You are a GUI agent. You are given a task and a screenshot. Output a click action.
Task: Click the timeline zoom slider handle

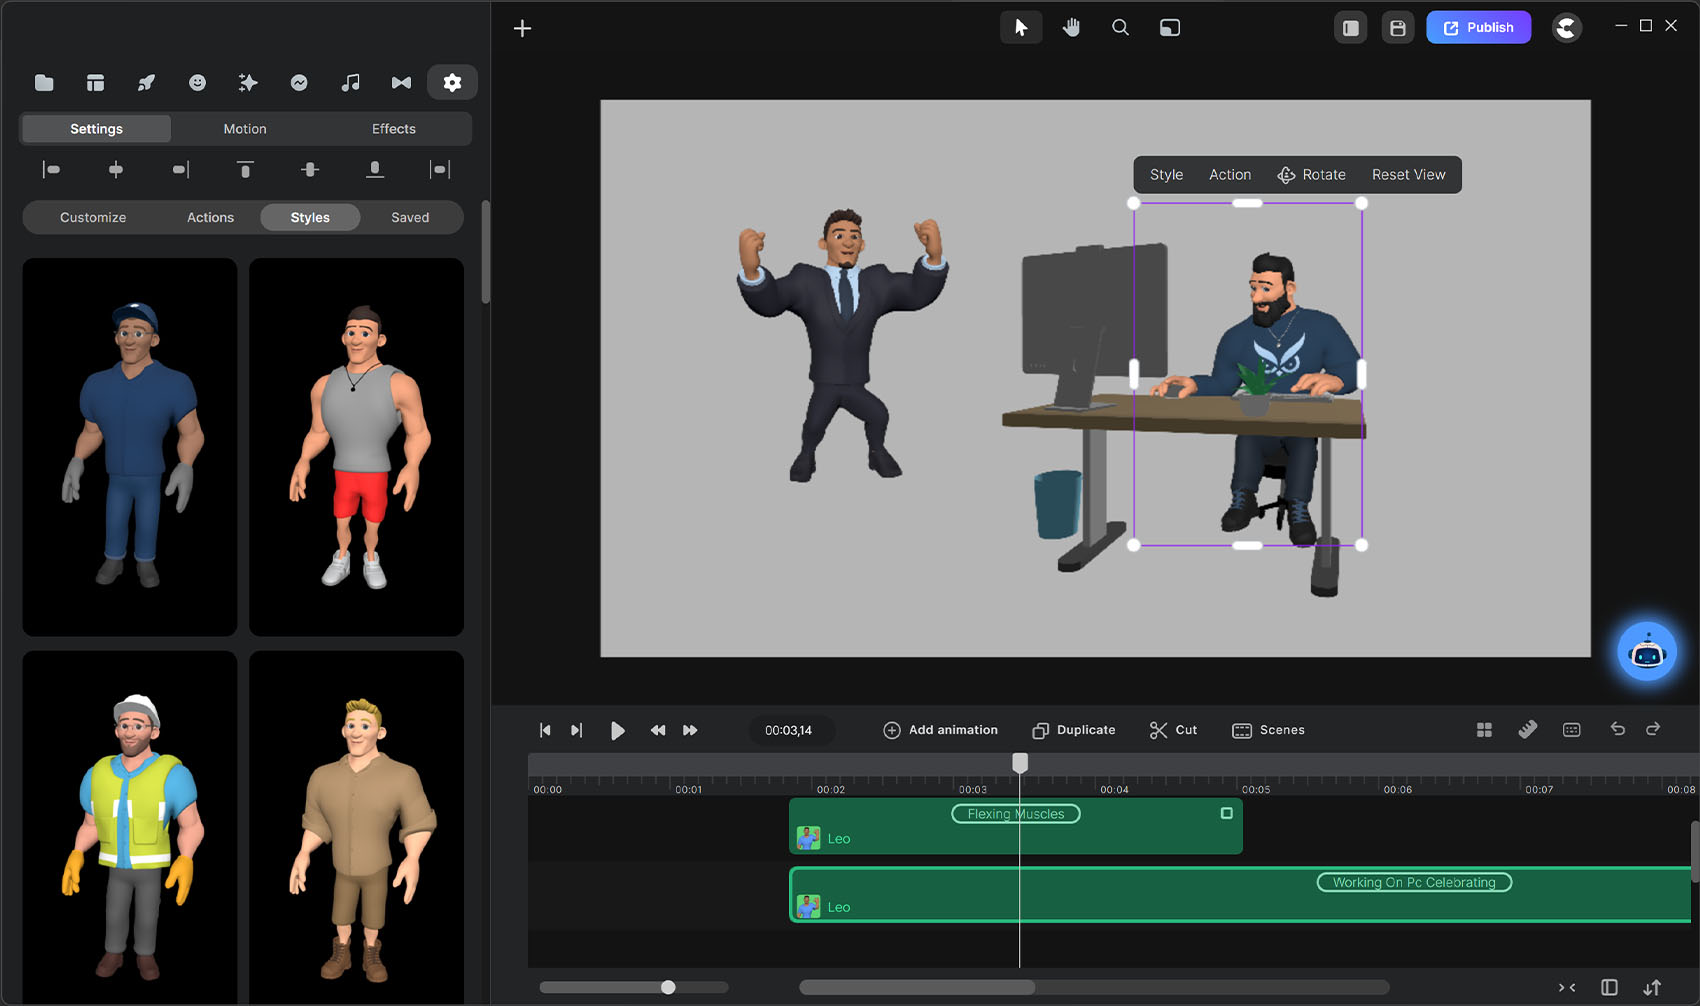[668, 988]
